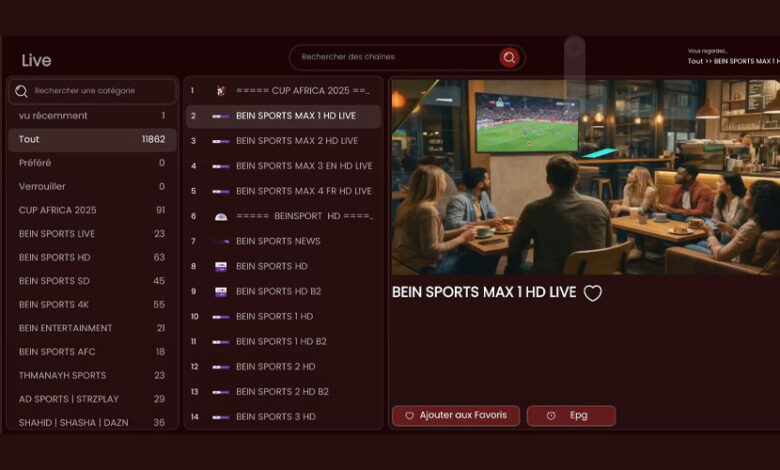The image size is (780, 470).
Task: Open the Verrouiller locked category
Action: pyautogui.click(x=92, y=186)
